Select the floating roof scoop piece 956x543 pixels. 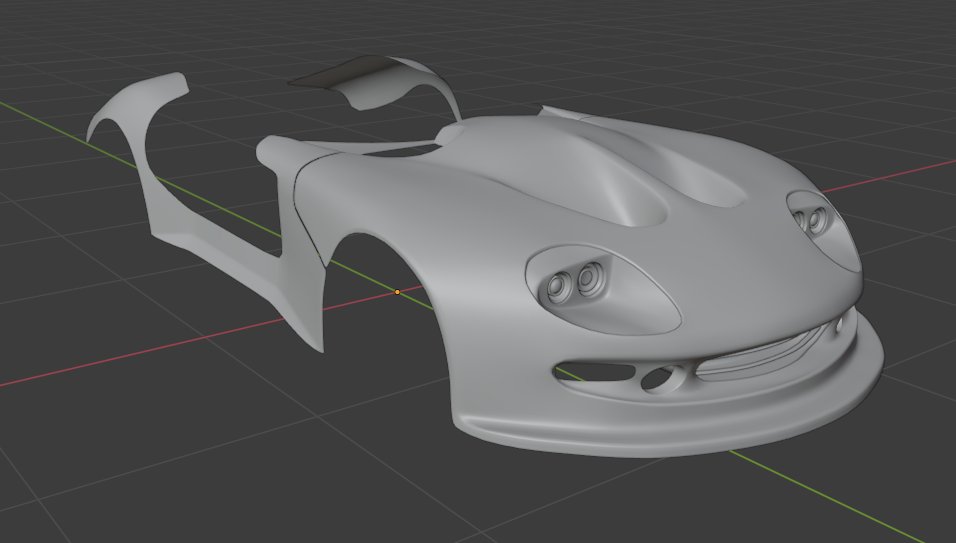(375, 83)
